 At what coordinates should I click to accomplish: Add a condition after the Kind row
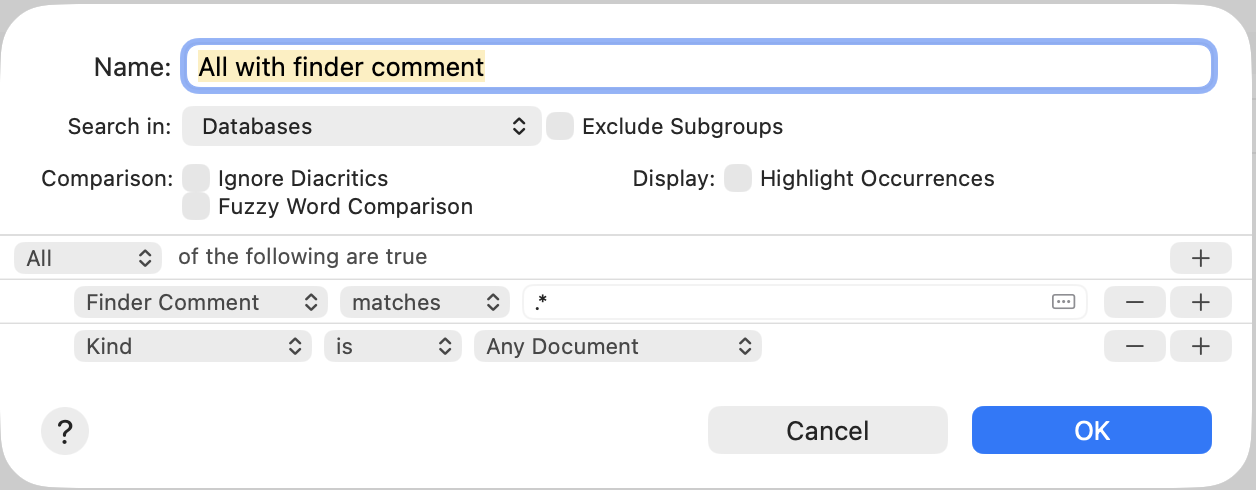(1200, 346)
